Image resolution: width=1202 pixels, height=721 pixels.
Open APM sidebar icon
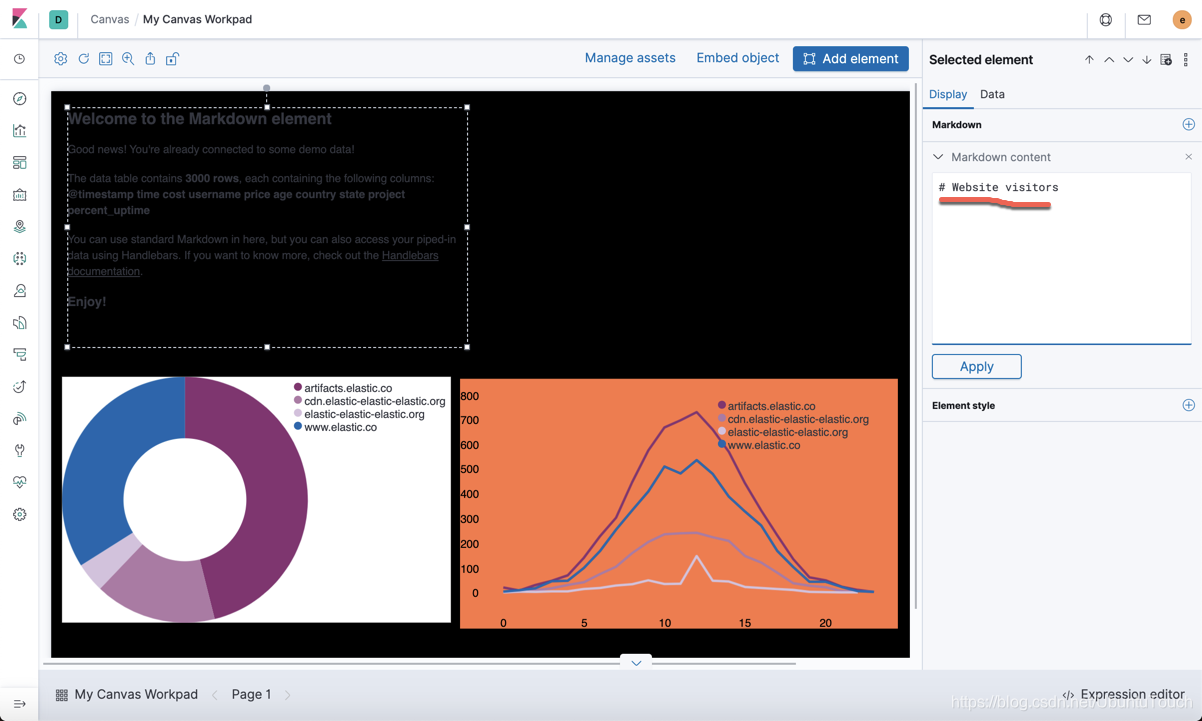(x=19, y=355)
